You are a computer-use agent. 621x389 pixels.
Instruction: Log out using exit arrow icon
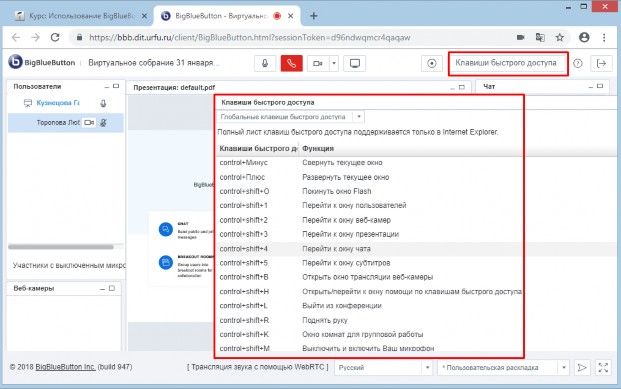pyautogui.click(x=601, y=63)
